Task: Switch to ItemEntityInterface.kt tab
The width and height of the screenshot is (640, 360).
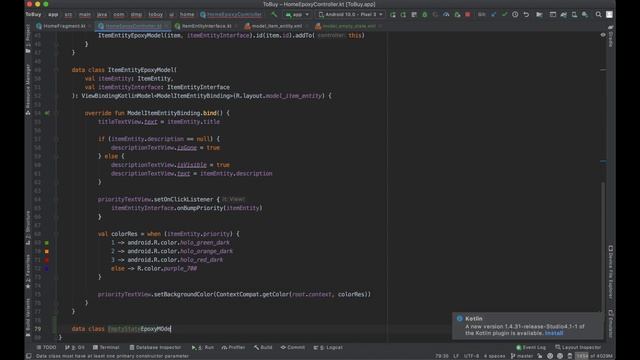Action: coord(206,26)
